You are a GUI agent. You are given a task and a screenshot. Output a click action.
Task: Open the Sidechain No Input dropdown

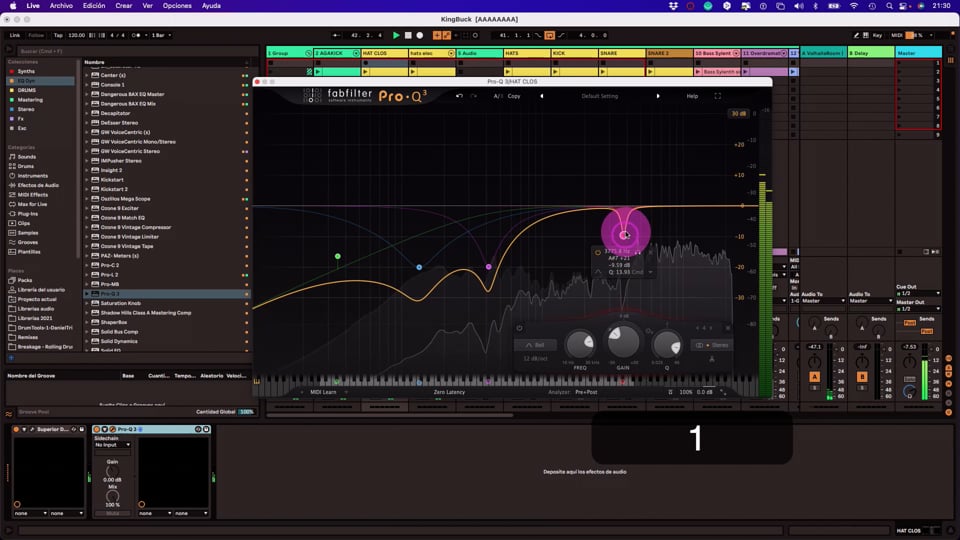[x=112, y=445]
